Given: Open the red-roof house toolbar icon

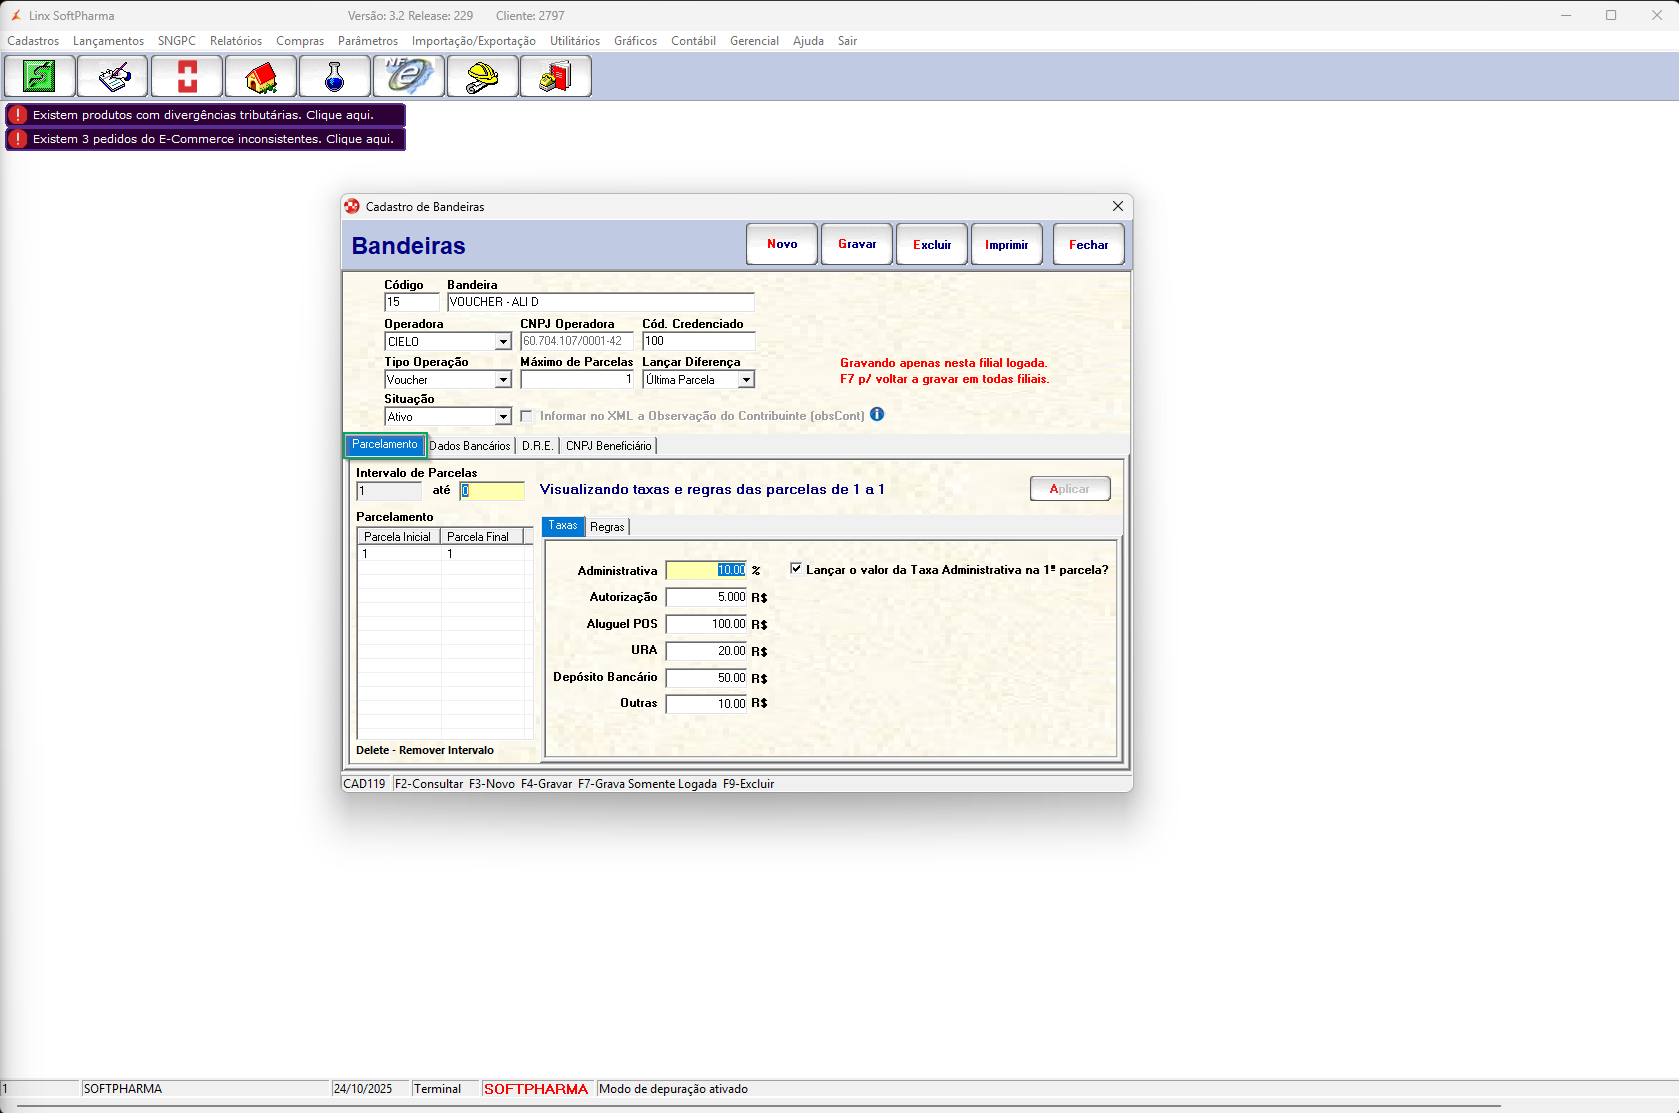Looking at the screenshot, I should 262,76.
